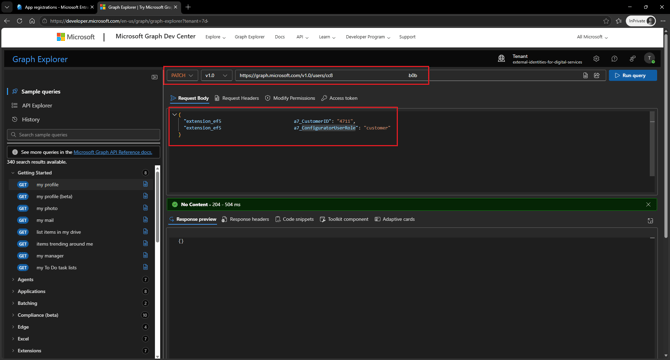Dismiss the No Content 204 status banner
The image size is (670, 360).
[648, 205]
